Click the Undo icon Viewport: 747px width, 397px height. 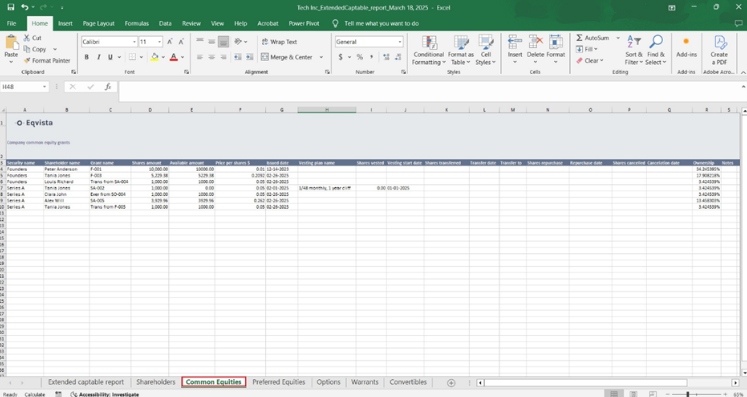[x=24, y=7]
